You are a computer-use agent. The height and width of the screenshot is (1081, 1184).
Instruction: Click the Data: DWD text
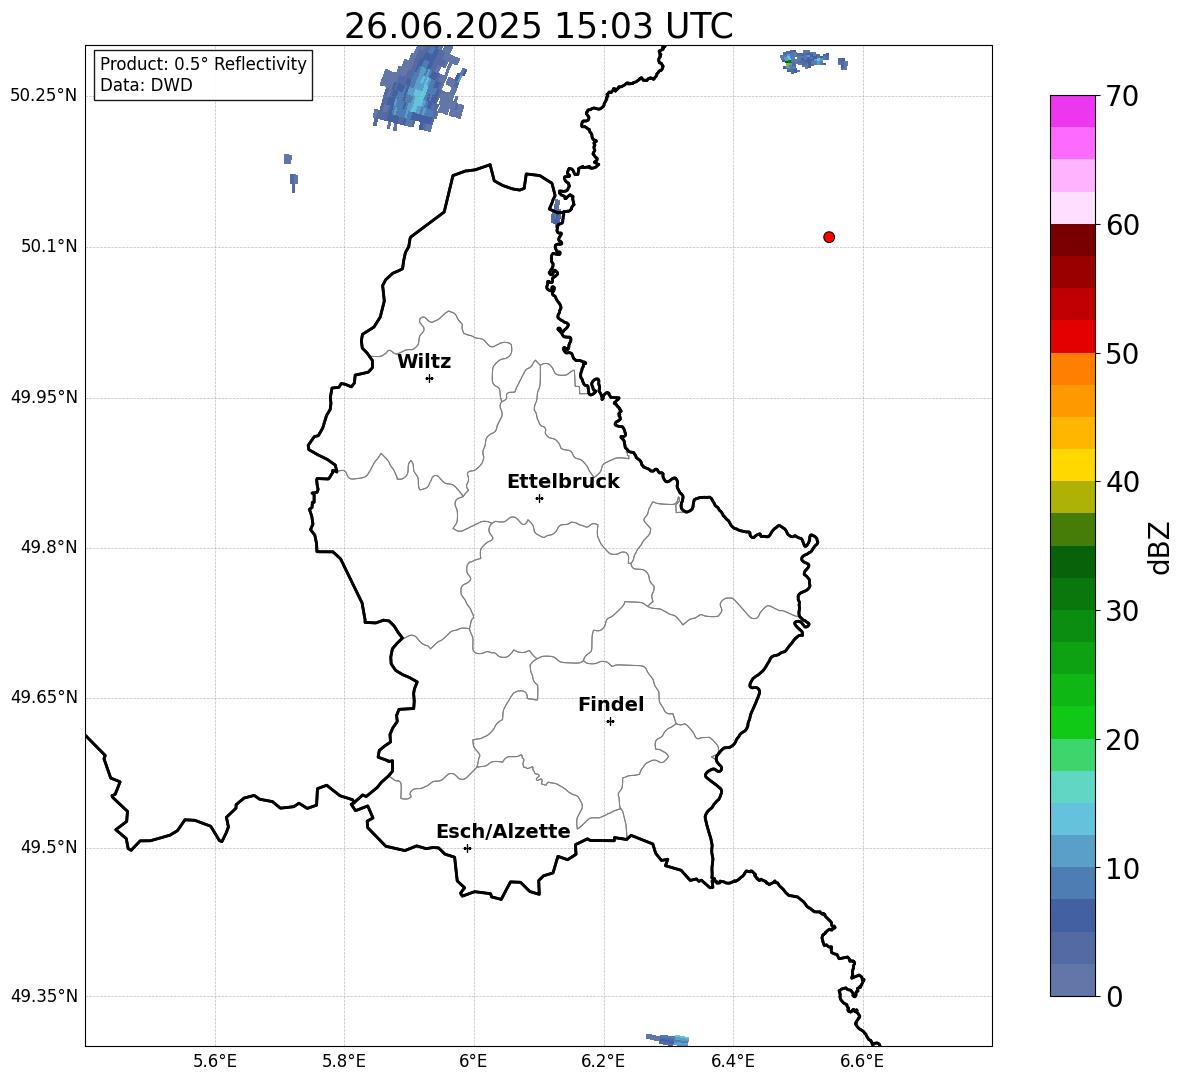click(146, 85)
